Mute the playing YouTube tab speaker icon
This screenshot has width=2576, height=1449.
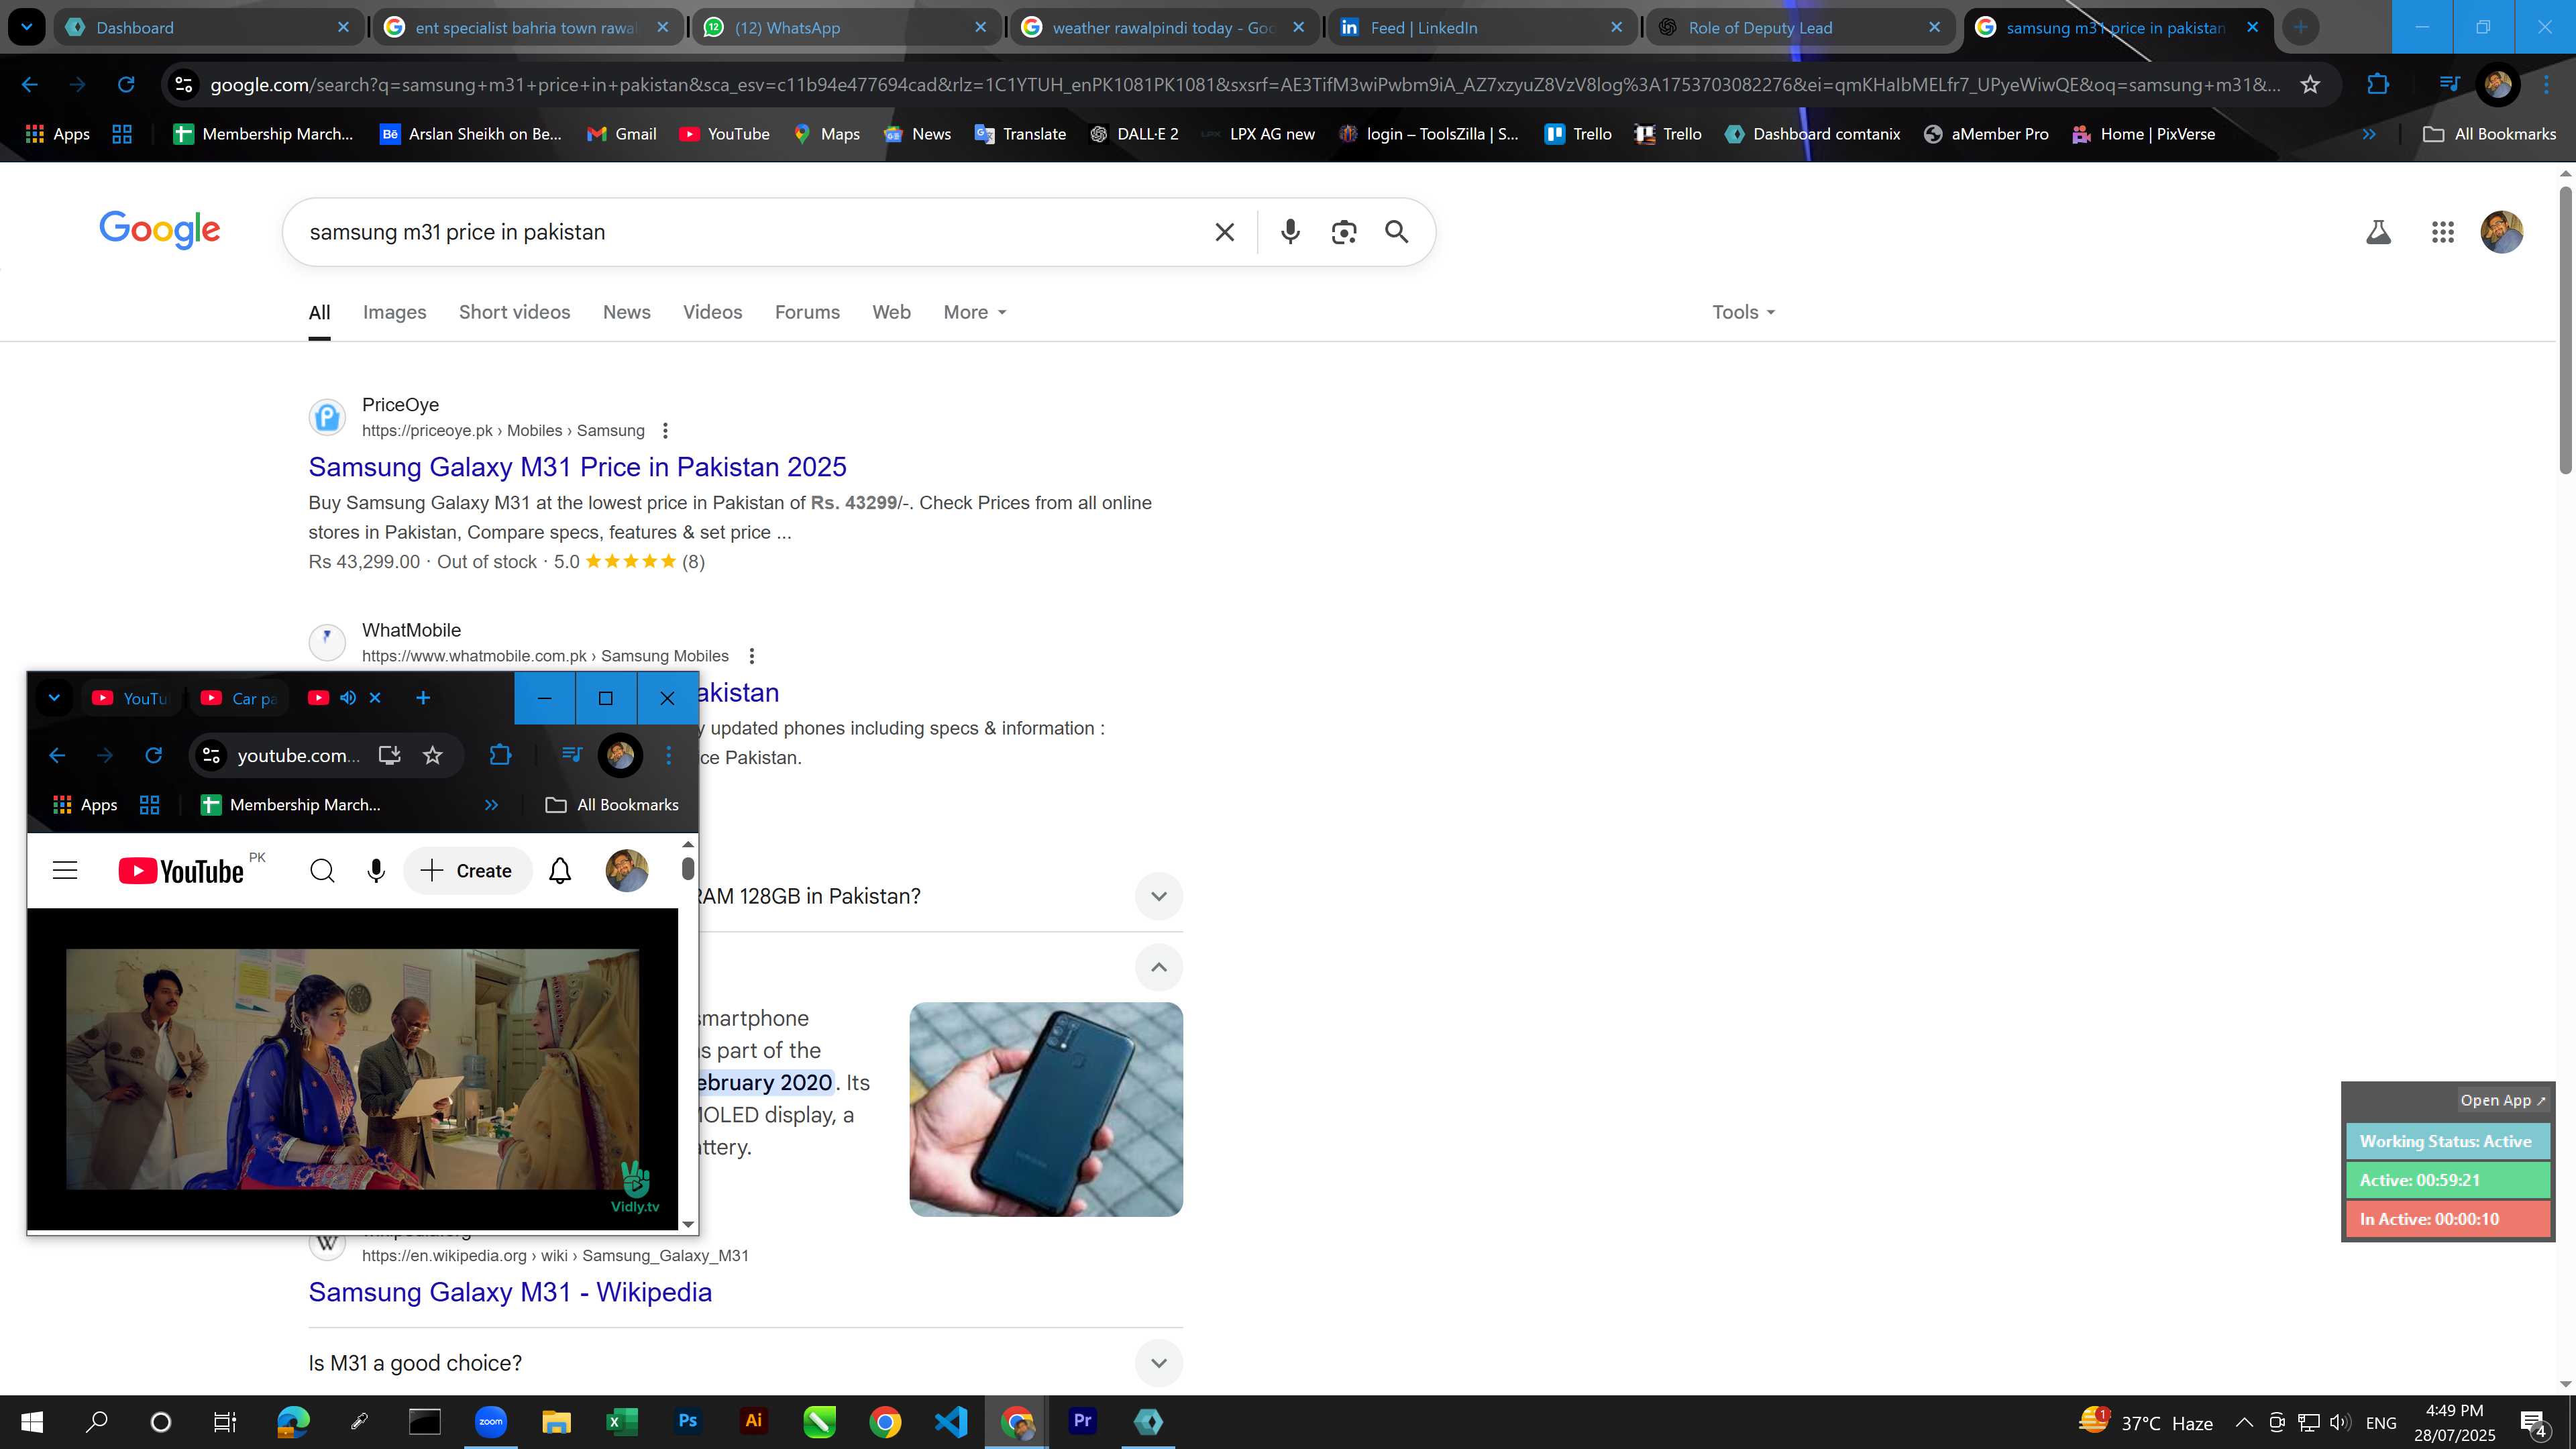tap(347, 698)
